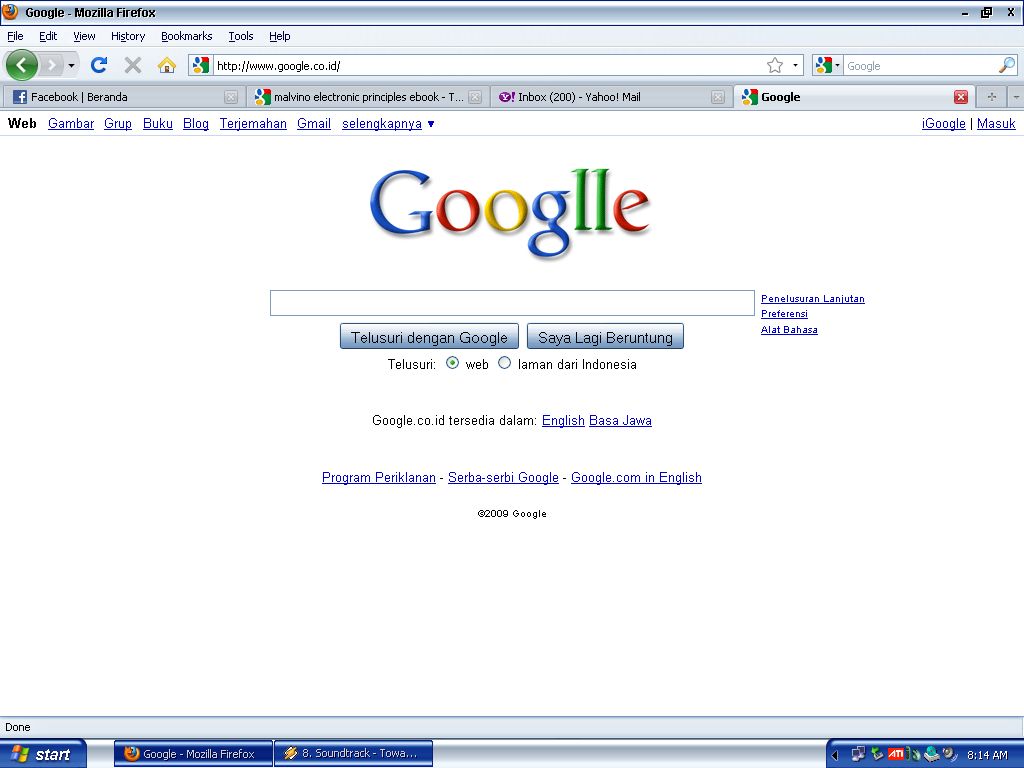
Task: Open the Blog link
Action: 196,123
